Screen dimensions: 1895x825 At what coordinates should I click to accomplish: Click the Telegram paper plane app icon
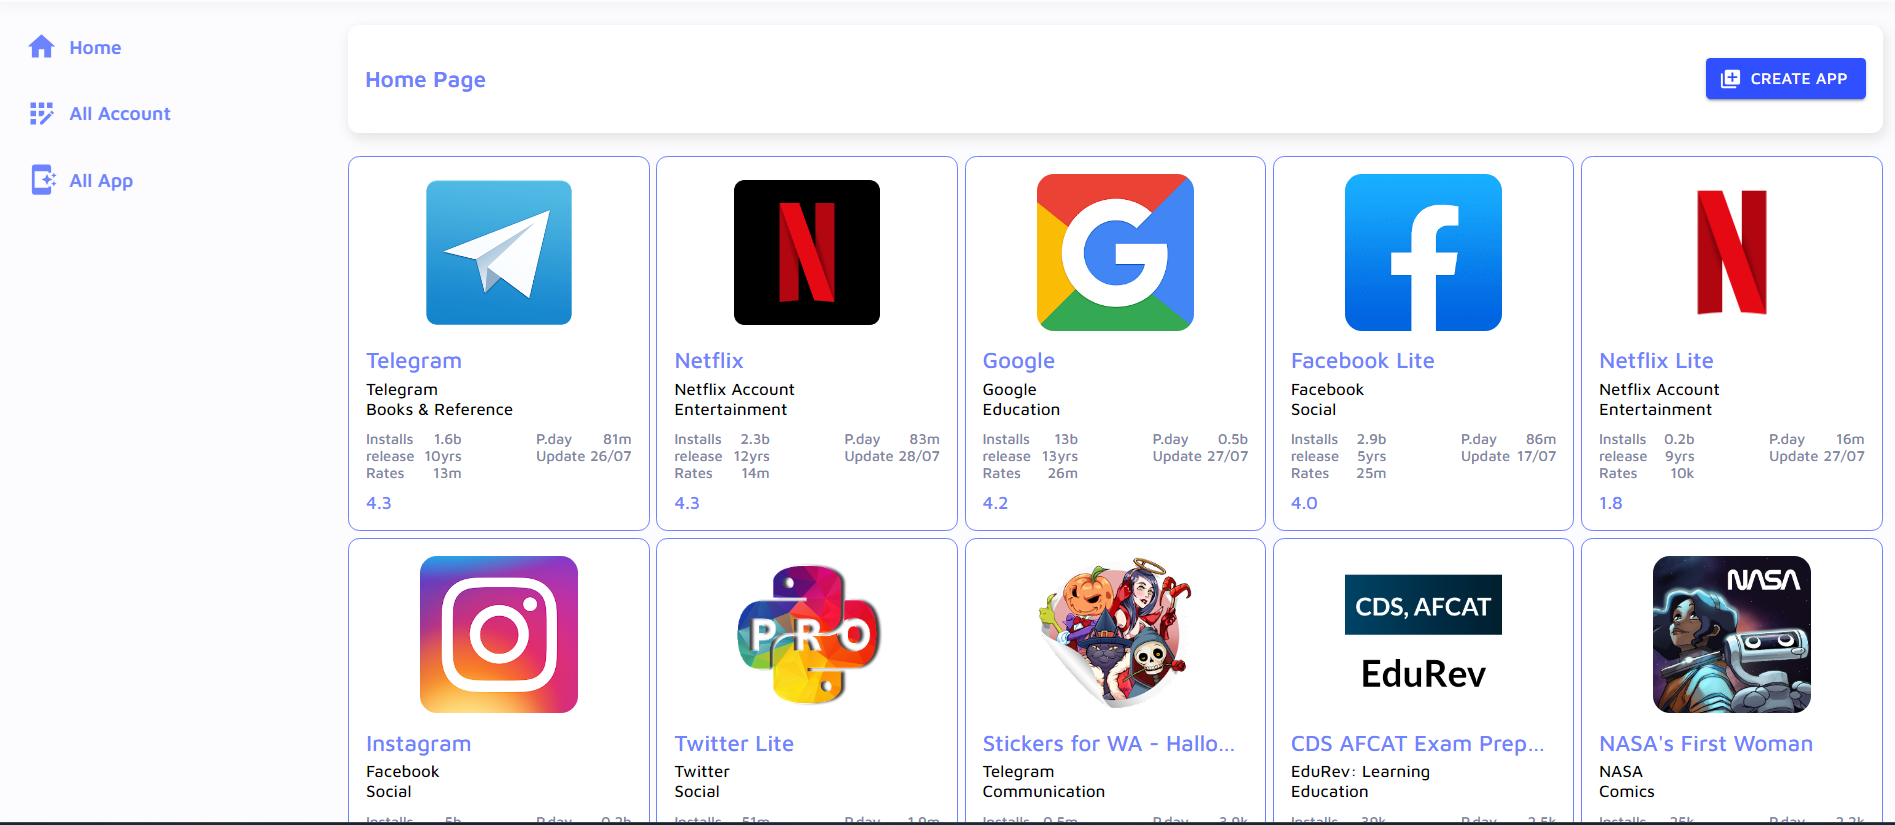point(498,252)
